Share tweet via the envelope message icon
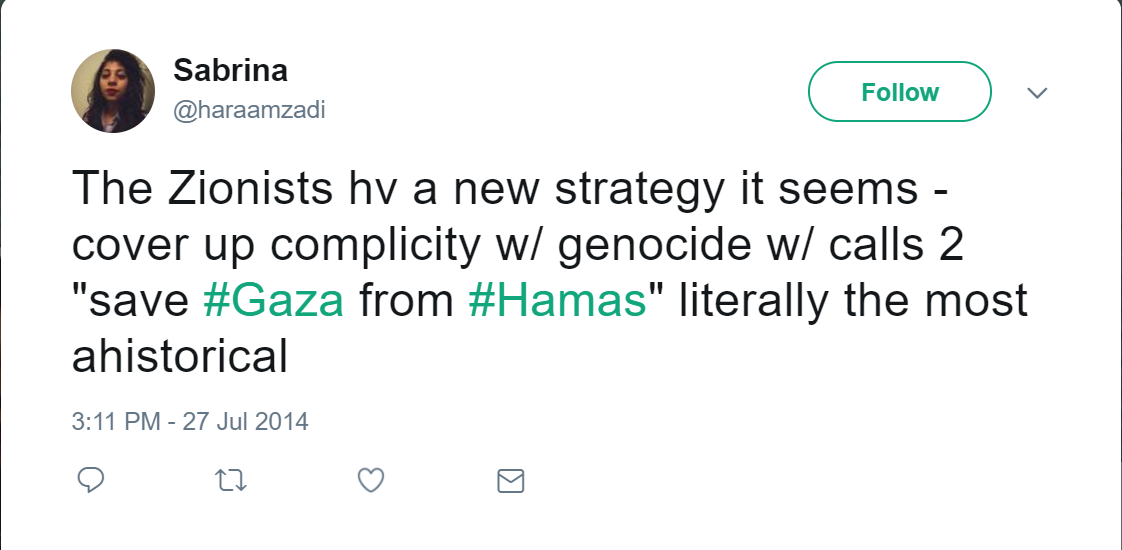Viewport: 1122px width, 550px height. 511,481
